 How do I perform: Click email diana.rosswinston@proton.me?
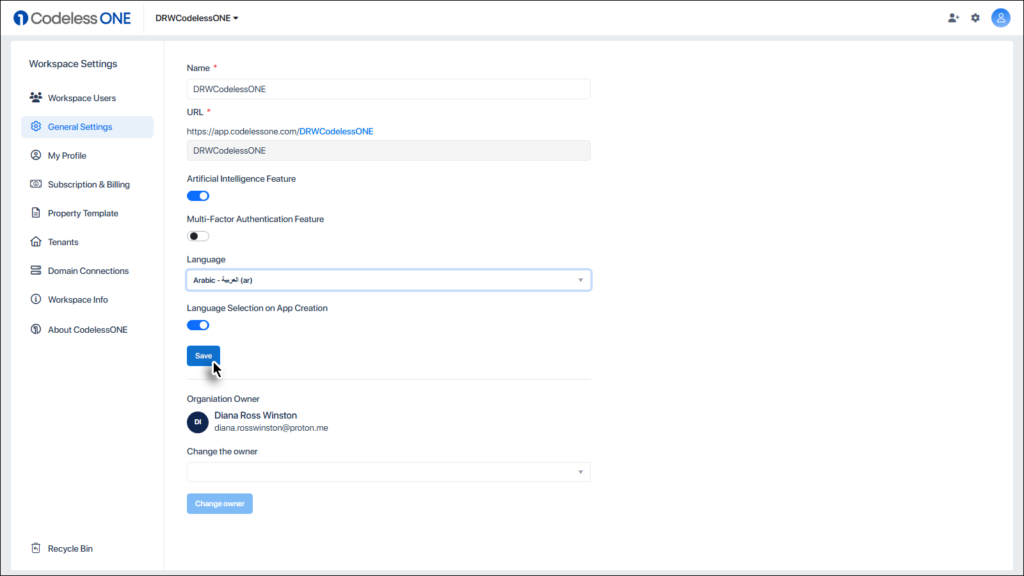(271, 428)
